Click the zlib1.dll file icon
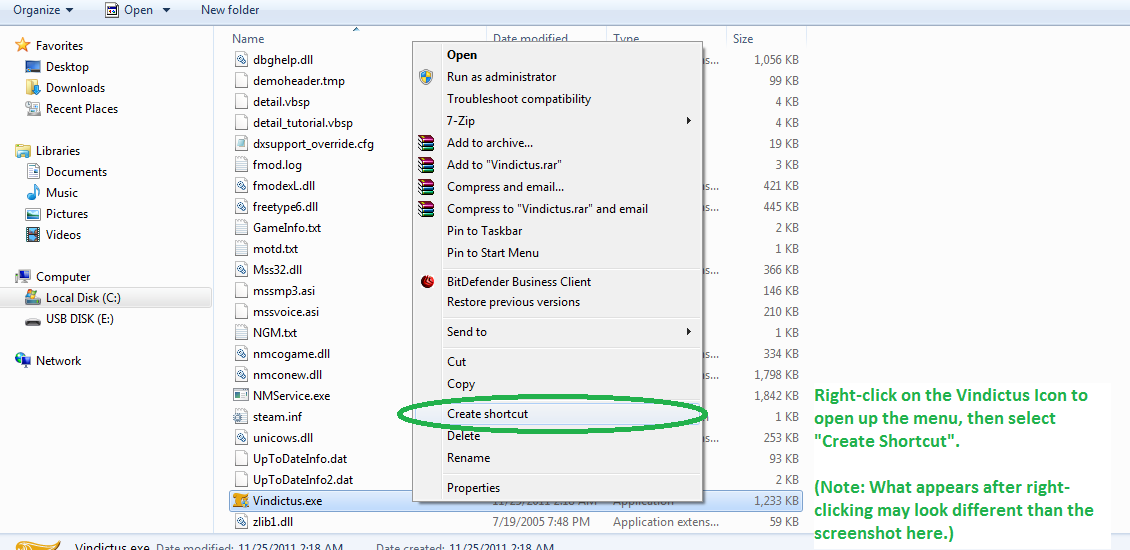This screenshot has height=550, width=1130. (x=241, y=521)
